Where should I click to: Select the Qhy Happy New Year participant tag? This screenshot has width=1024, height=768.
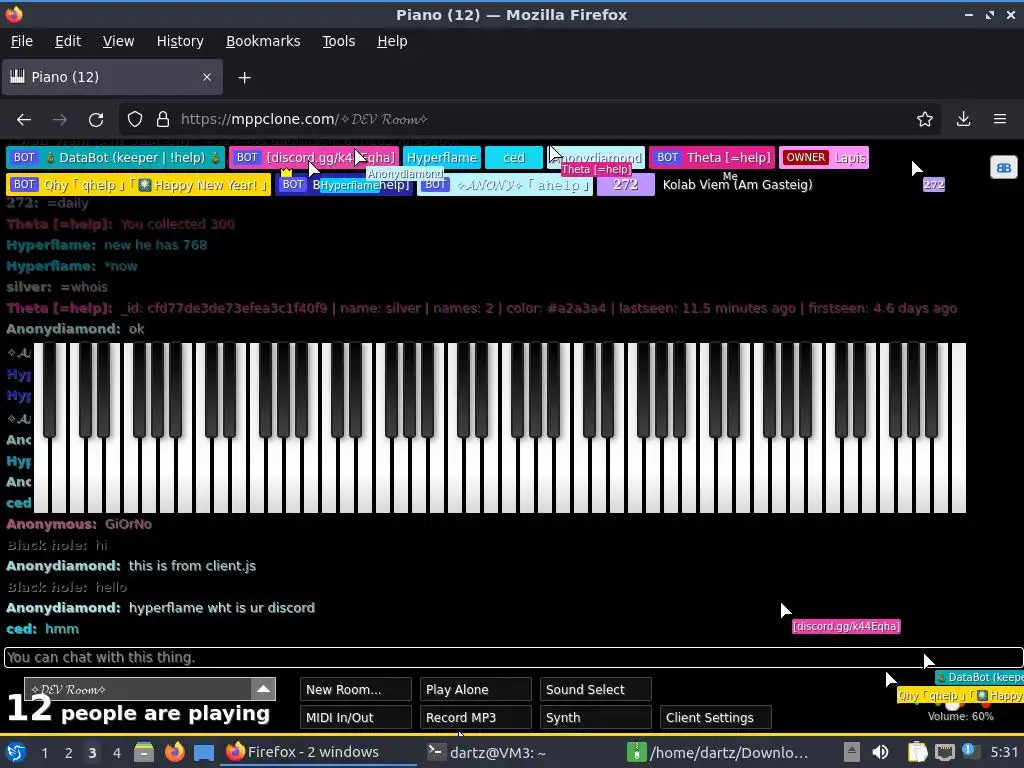[x=138, y=185]
